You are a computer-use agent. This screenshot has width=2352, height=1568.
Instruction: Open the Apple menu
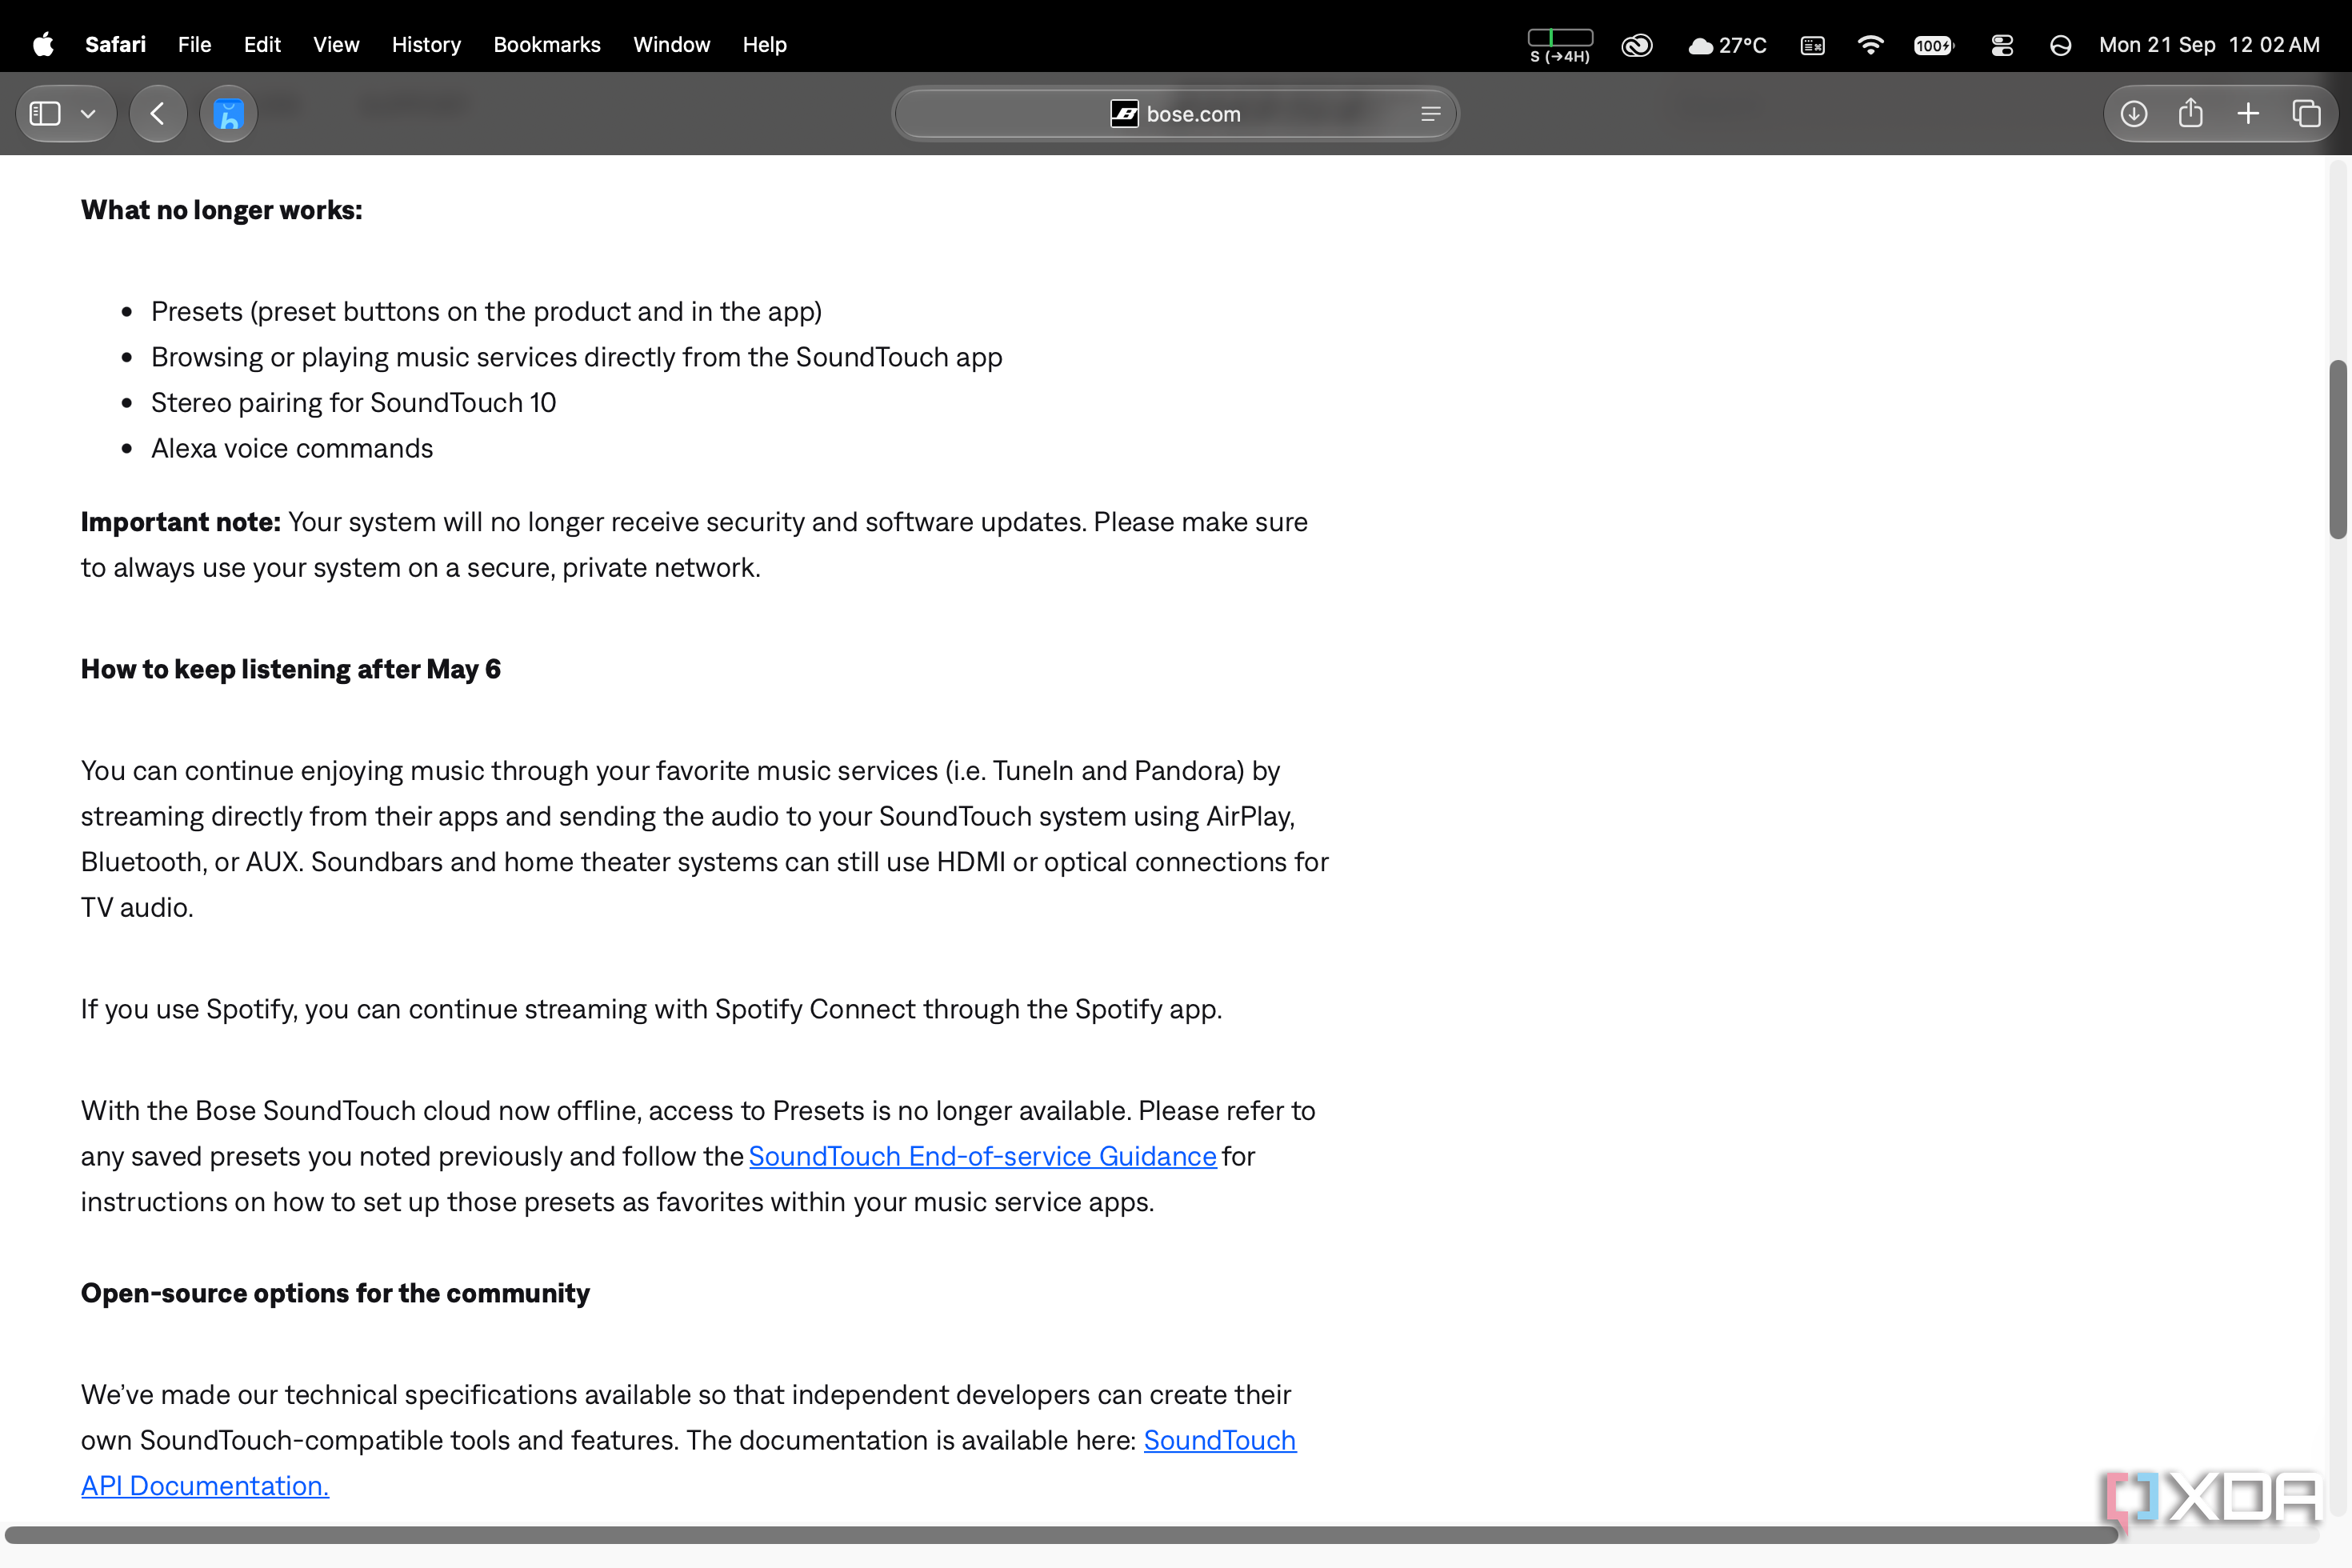coord(43,45)
